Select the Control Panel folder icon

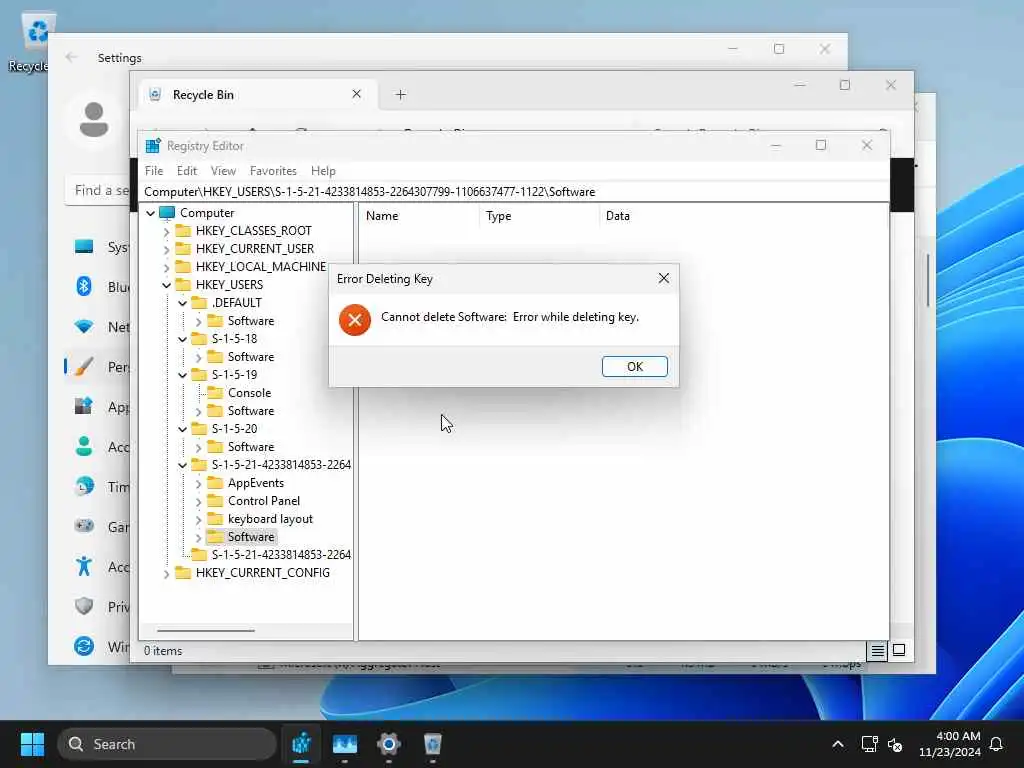click(x=215, y=501)
